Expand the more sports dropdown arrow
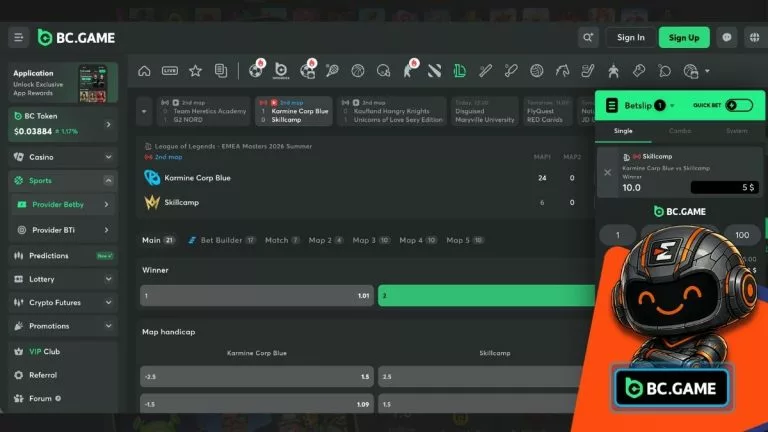768x432 pixels. click(x=707, y=71)
